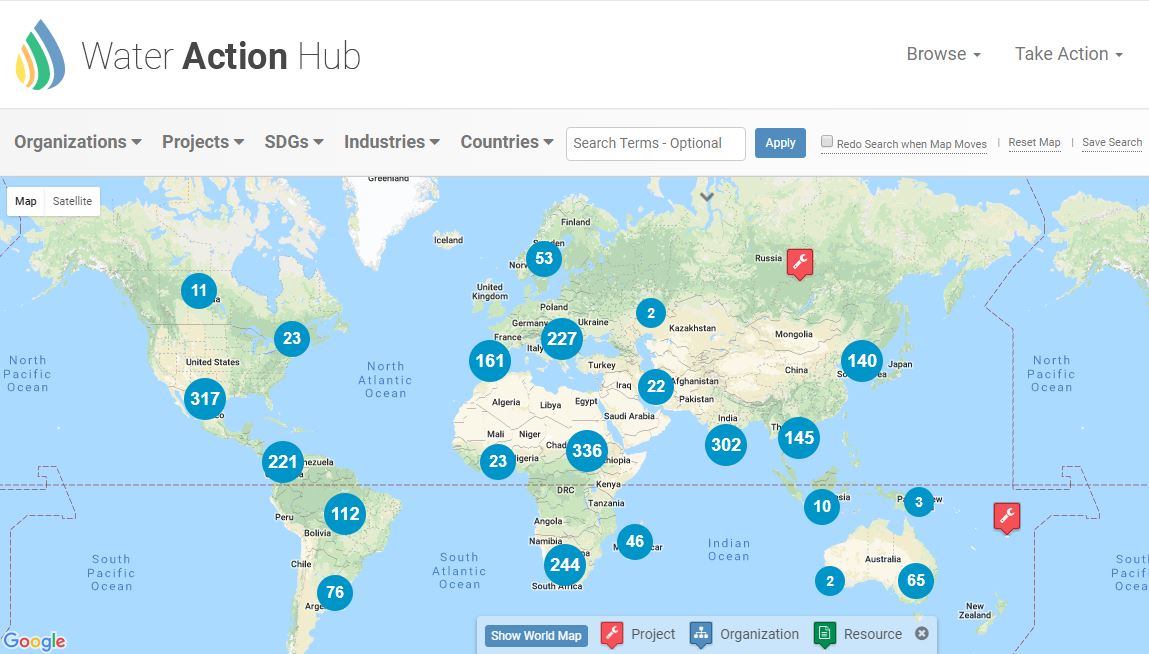Click the cluster marker labeled 23 in West Africa
Viewport: 1149px width, 654px height.
(x=498, y=461)
